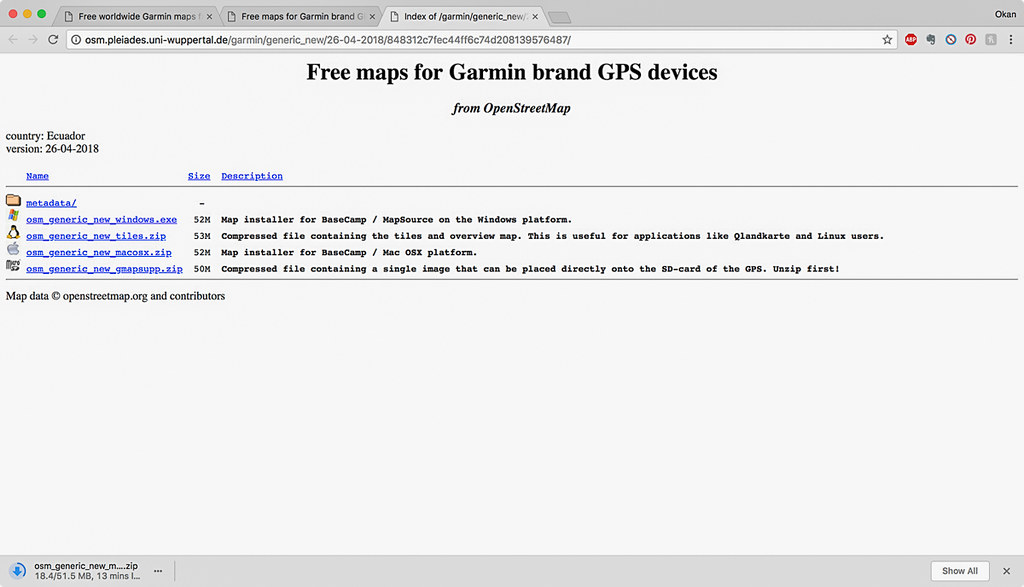Sort listing by Name column

tap(37, 176)
